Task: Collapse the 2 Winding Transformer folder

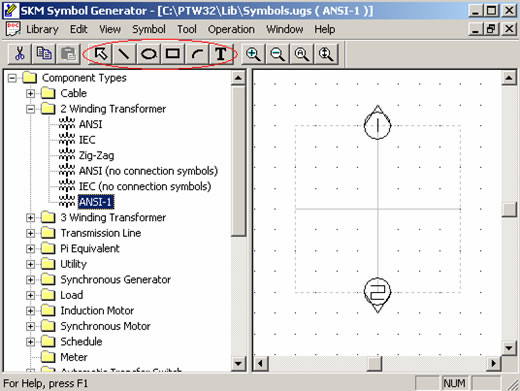Action: (30, 109)
